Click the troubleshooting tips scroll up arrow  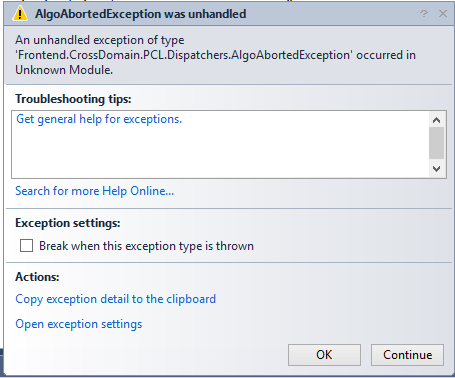point(436,120)
